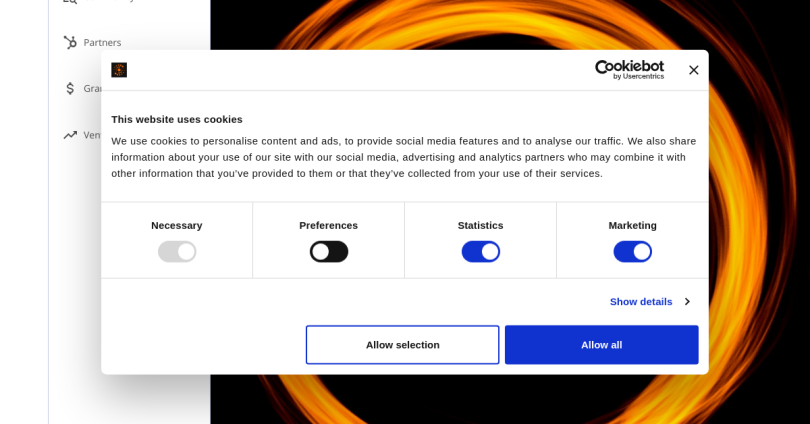Click the site logo in cookie dialog
810x424 pixels.
tap(119, 70)
